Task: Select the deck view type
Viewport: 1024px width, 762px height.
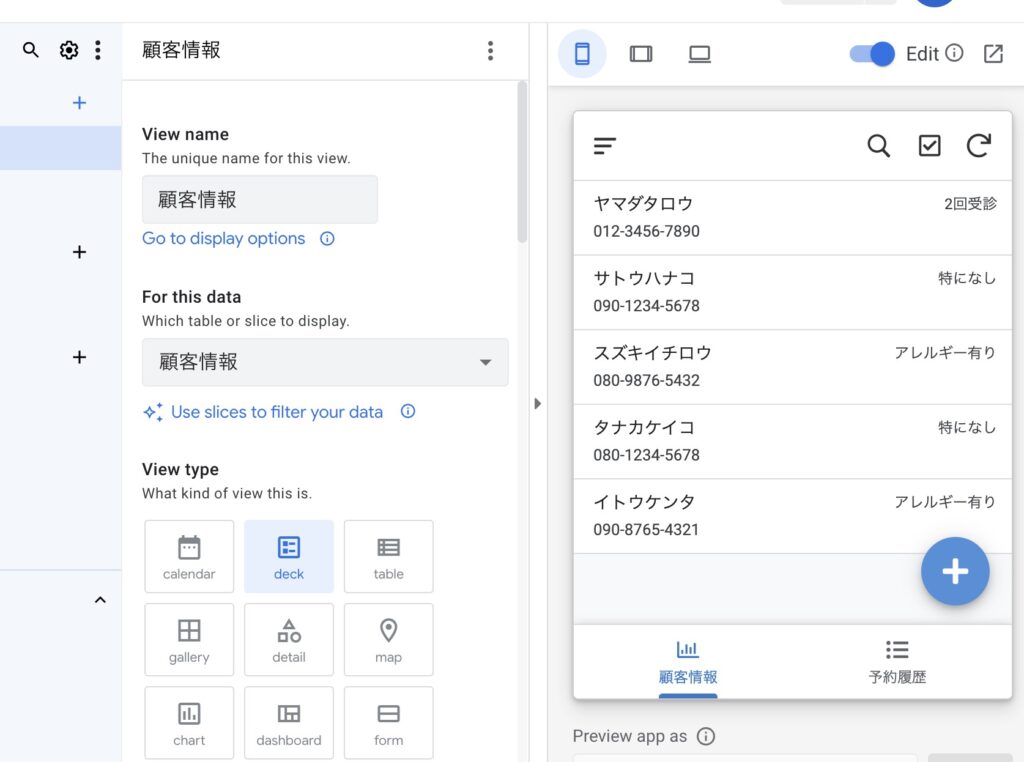Action: (x=289, y=556)
